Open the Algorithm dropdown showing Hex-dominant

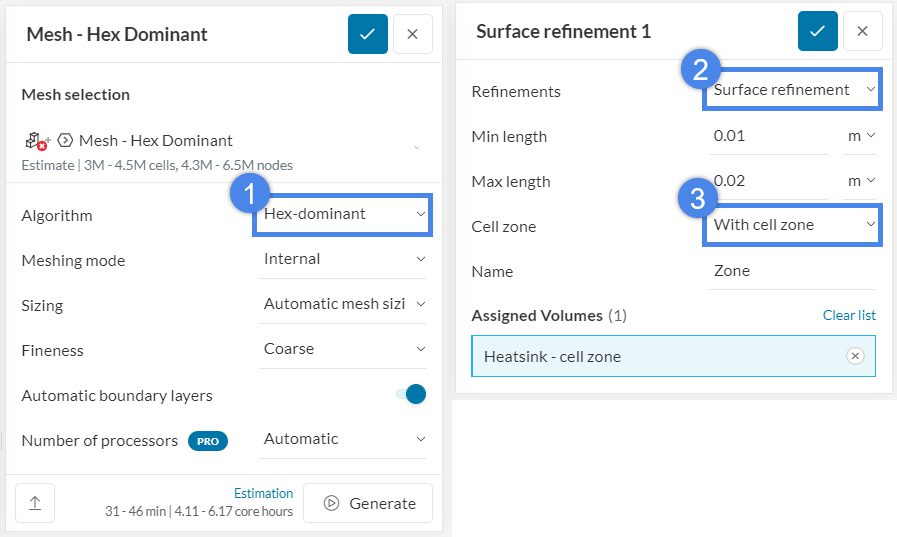343,214
